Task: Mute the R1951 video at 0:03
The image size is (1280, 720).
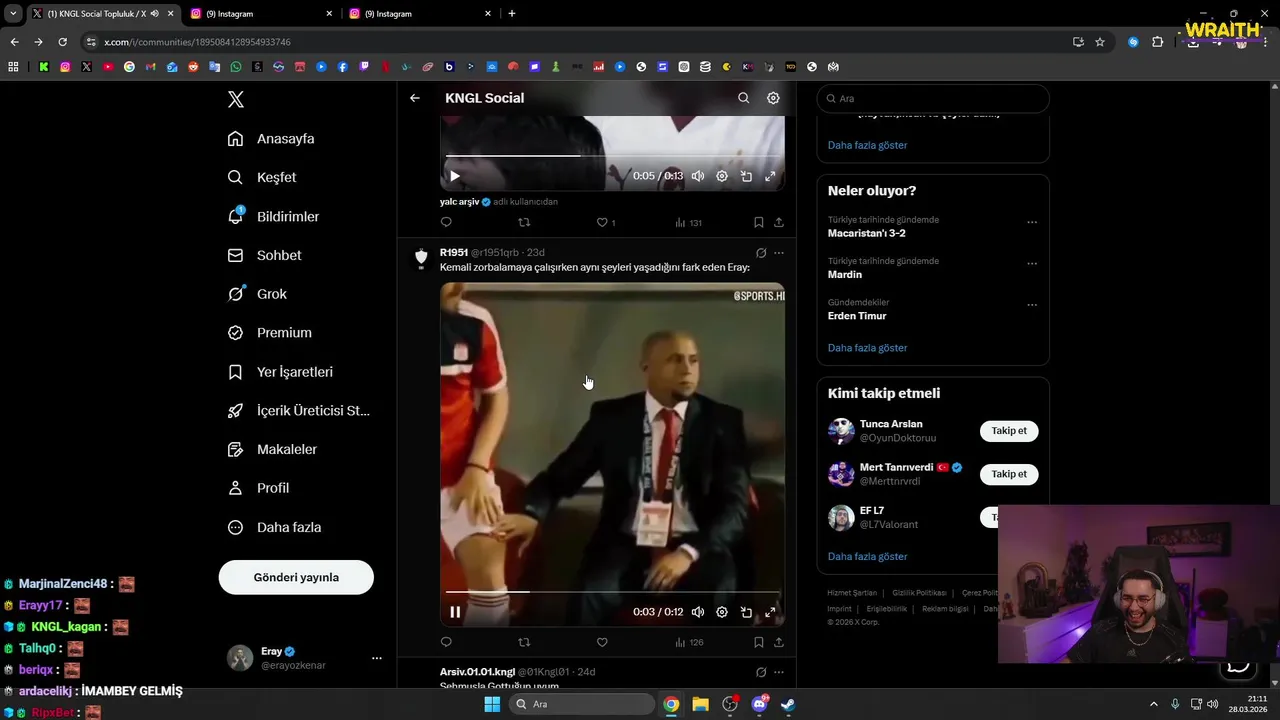Action: click(x=698, y=612)
